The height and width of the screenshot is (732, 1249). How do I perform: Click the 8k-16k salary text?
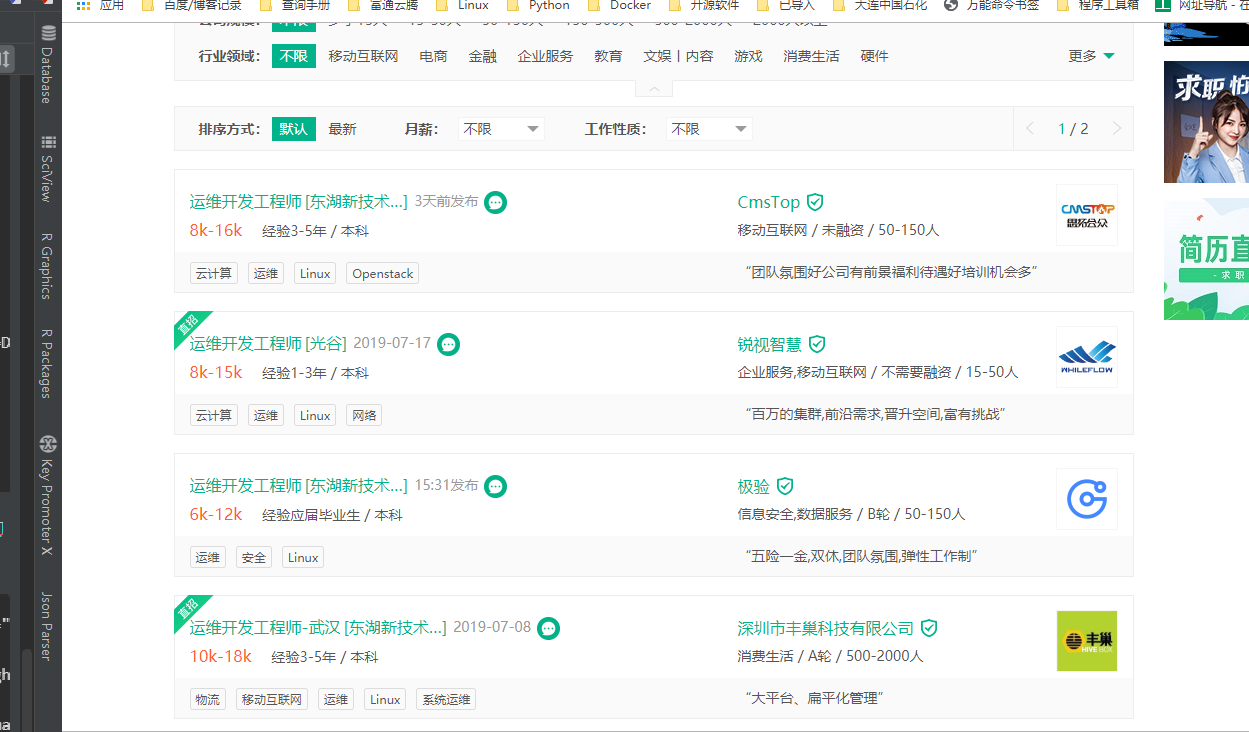[x=216, y=230]
